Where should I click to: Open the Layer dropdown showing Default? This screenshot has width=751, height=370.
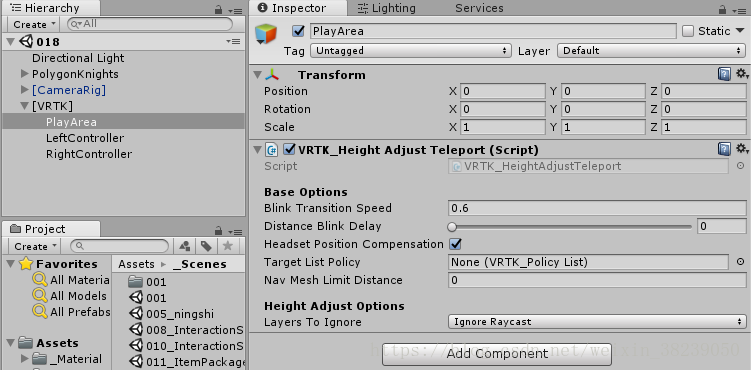(x=651, y=50)
